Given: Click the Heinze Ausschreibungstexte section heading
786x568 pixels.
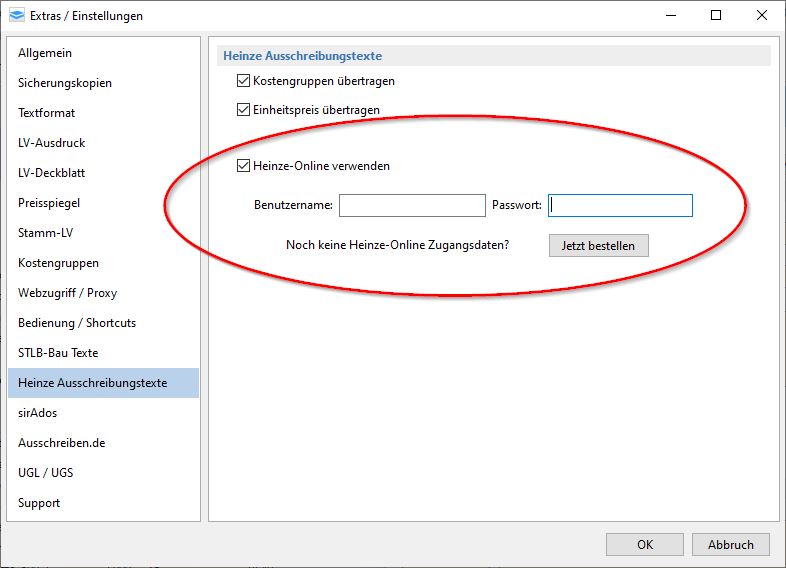Looking at the screenshot, I should tap(302, 56).
